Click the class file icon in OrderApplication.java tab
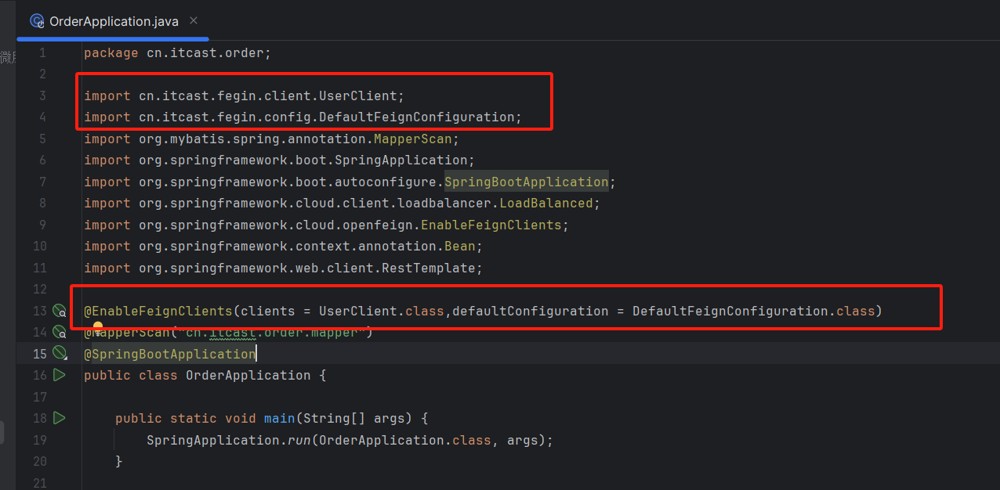1000x490 pixels. (37, 21)
